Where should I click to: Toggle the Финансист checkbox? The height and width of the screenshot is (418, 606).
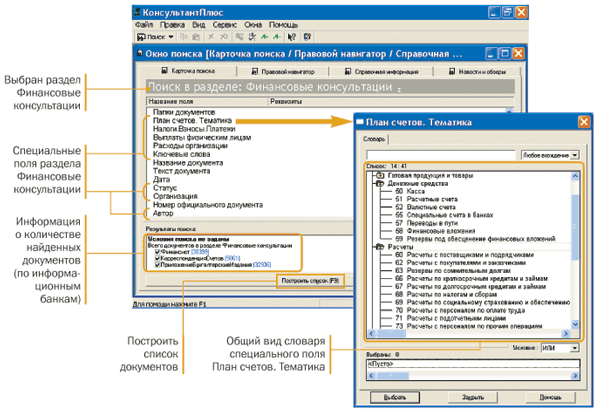(x=157, y=252)
